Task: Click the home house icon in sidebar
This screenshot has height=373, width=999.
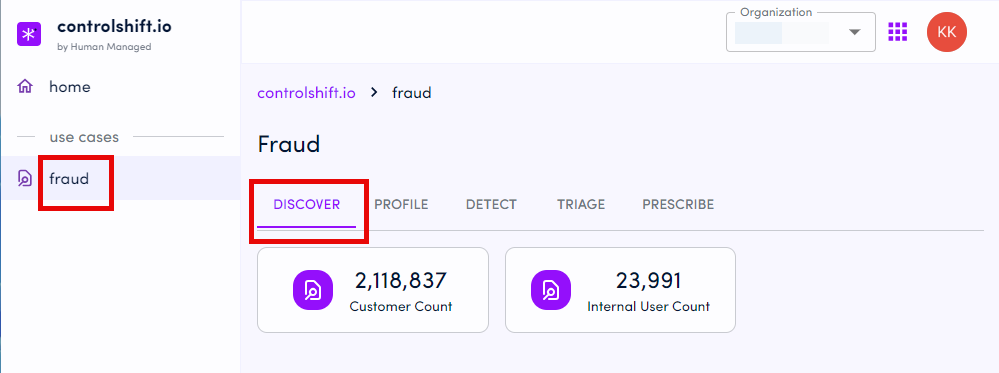Action: 25,86
